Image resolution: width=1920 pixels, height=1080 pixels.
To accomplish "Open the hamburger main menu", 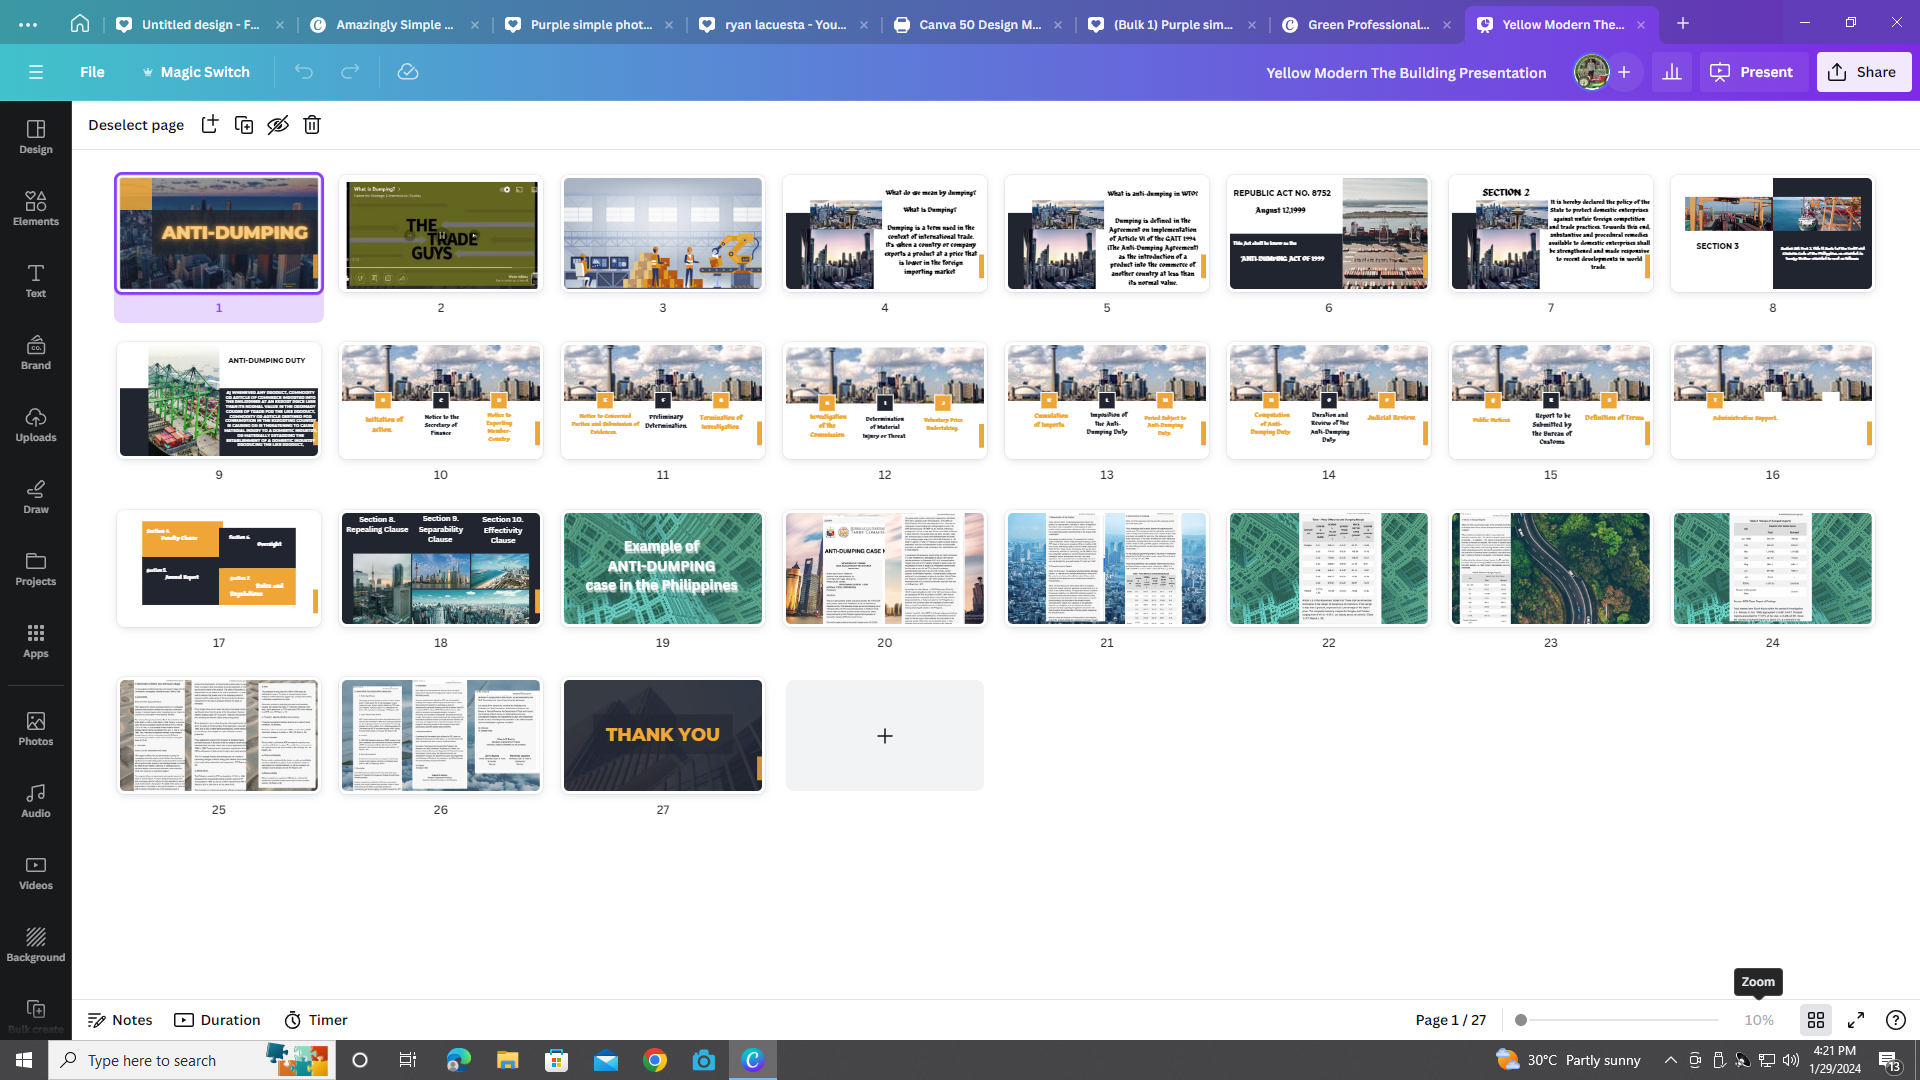I will [x=36, y=72].
